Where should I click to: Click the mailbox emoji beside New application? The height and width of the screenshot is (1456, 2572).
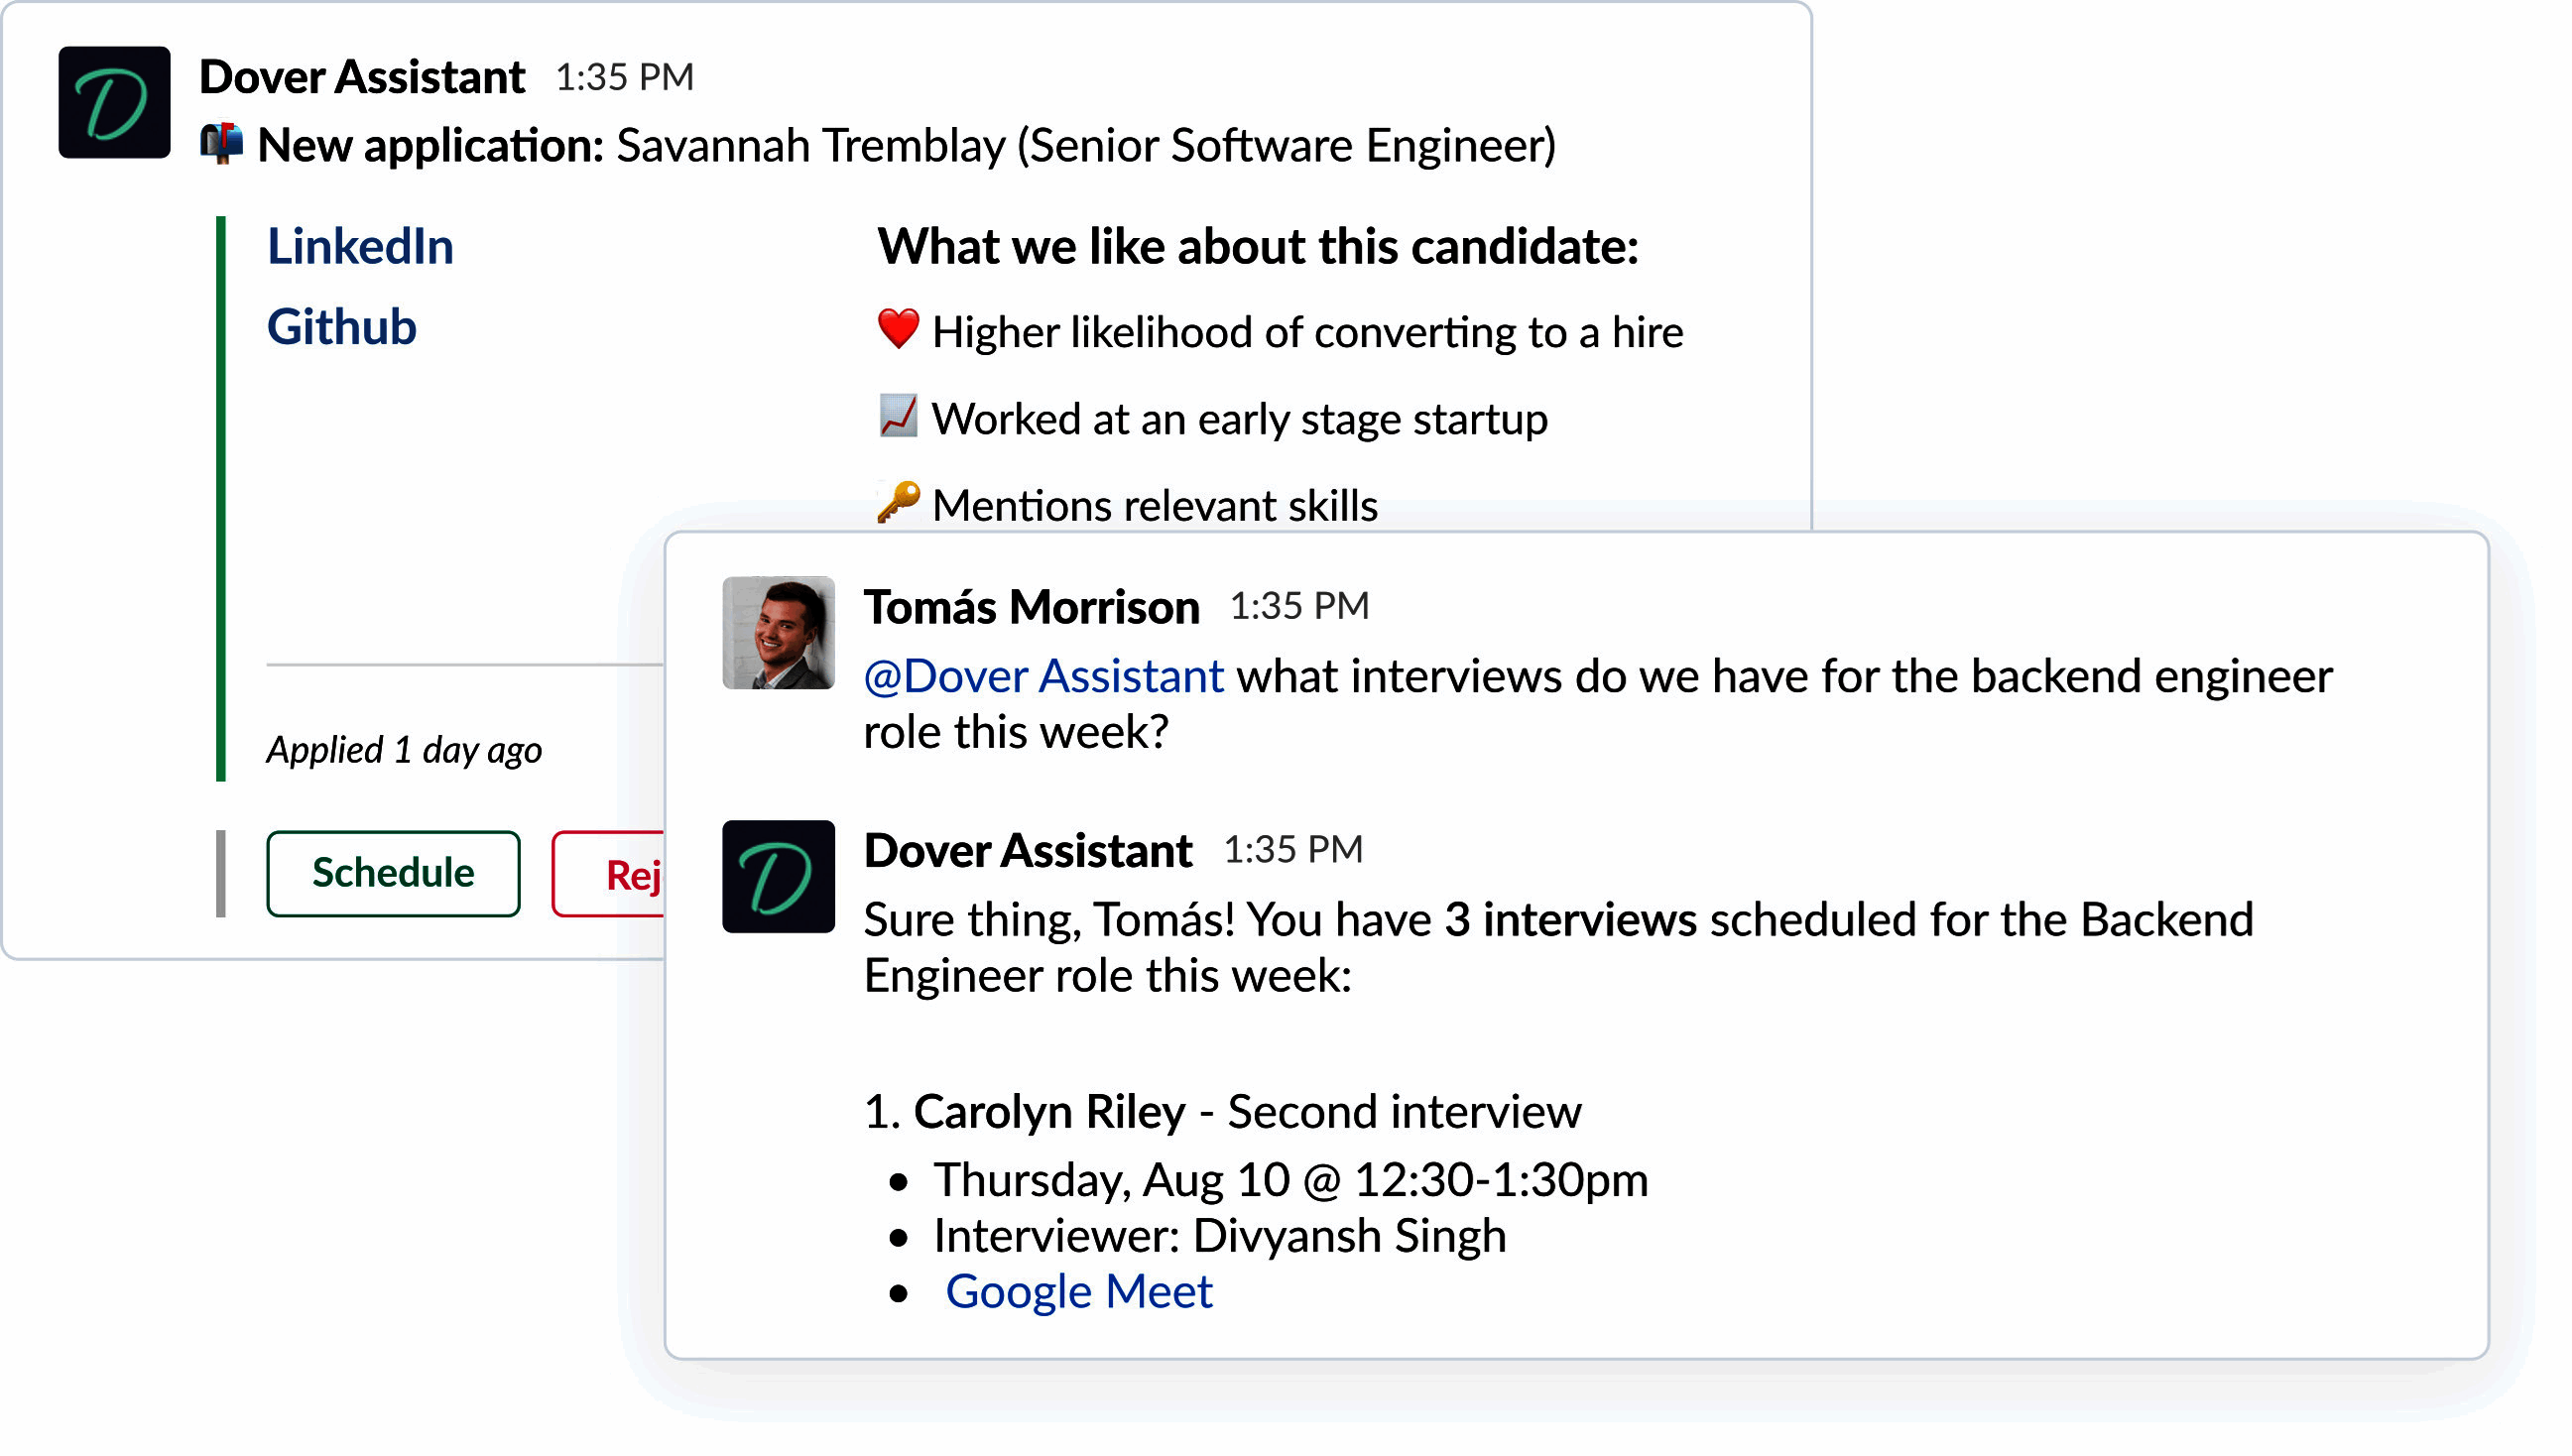pyautogui.click(x=221, y=144)
